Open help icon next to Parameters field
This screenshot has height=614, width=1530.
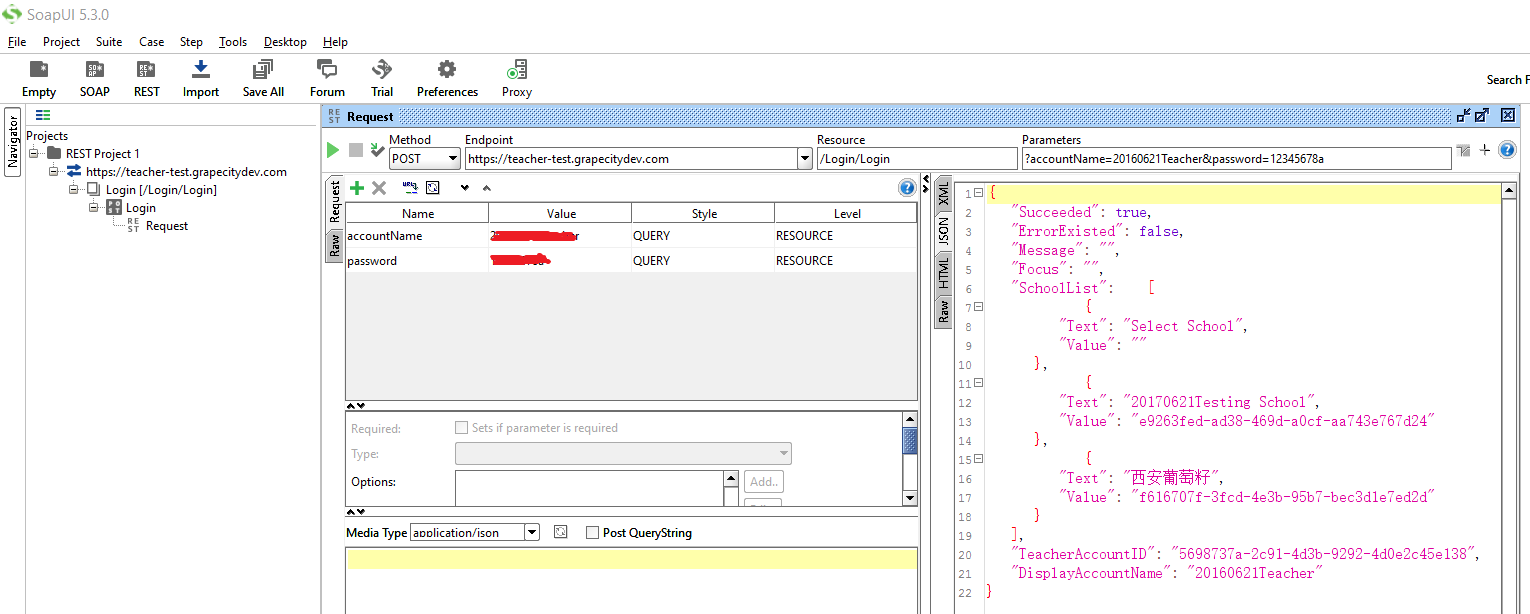point(1507,150)
